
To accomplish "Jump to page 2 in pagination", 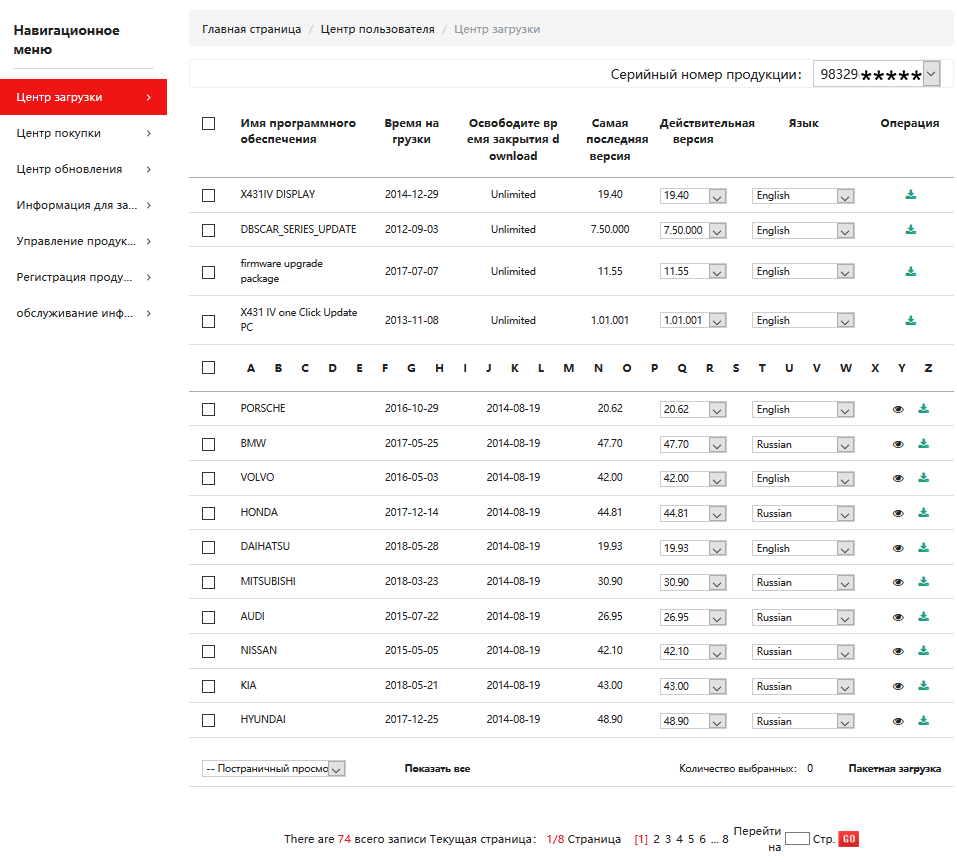I will pyautogui.click(x=656, y=839).
